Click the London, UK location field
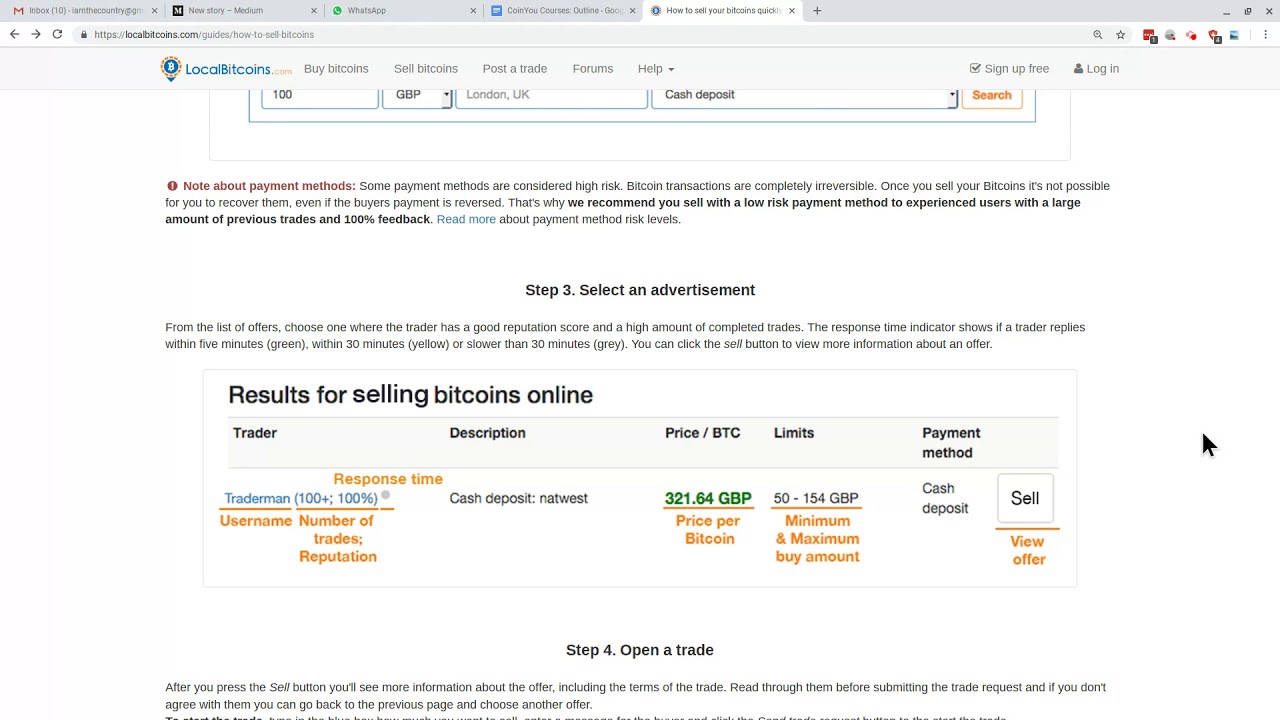1280x720 pixels. click(552, 97)
